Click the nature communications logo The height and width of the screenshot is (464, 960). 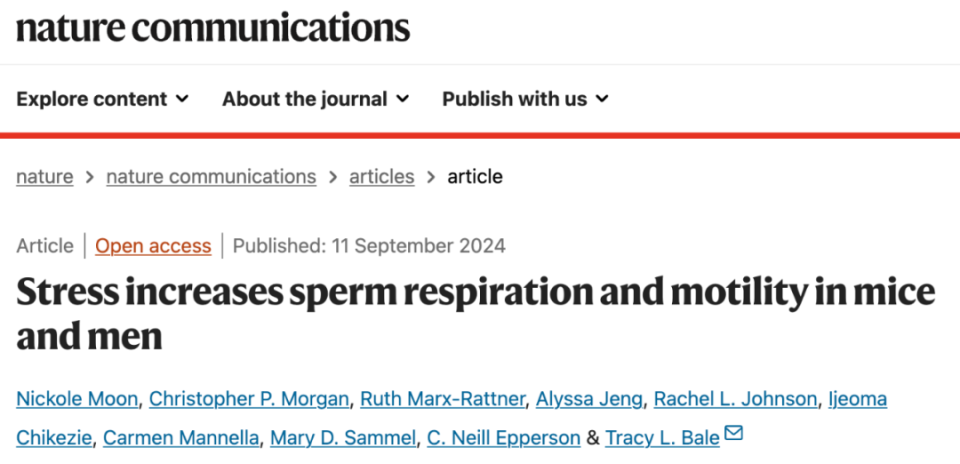pyautogui.click(x=213, y=27)
